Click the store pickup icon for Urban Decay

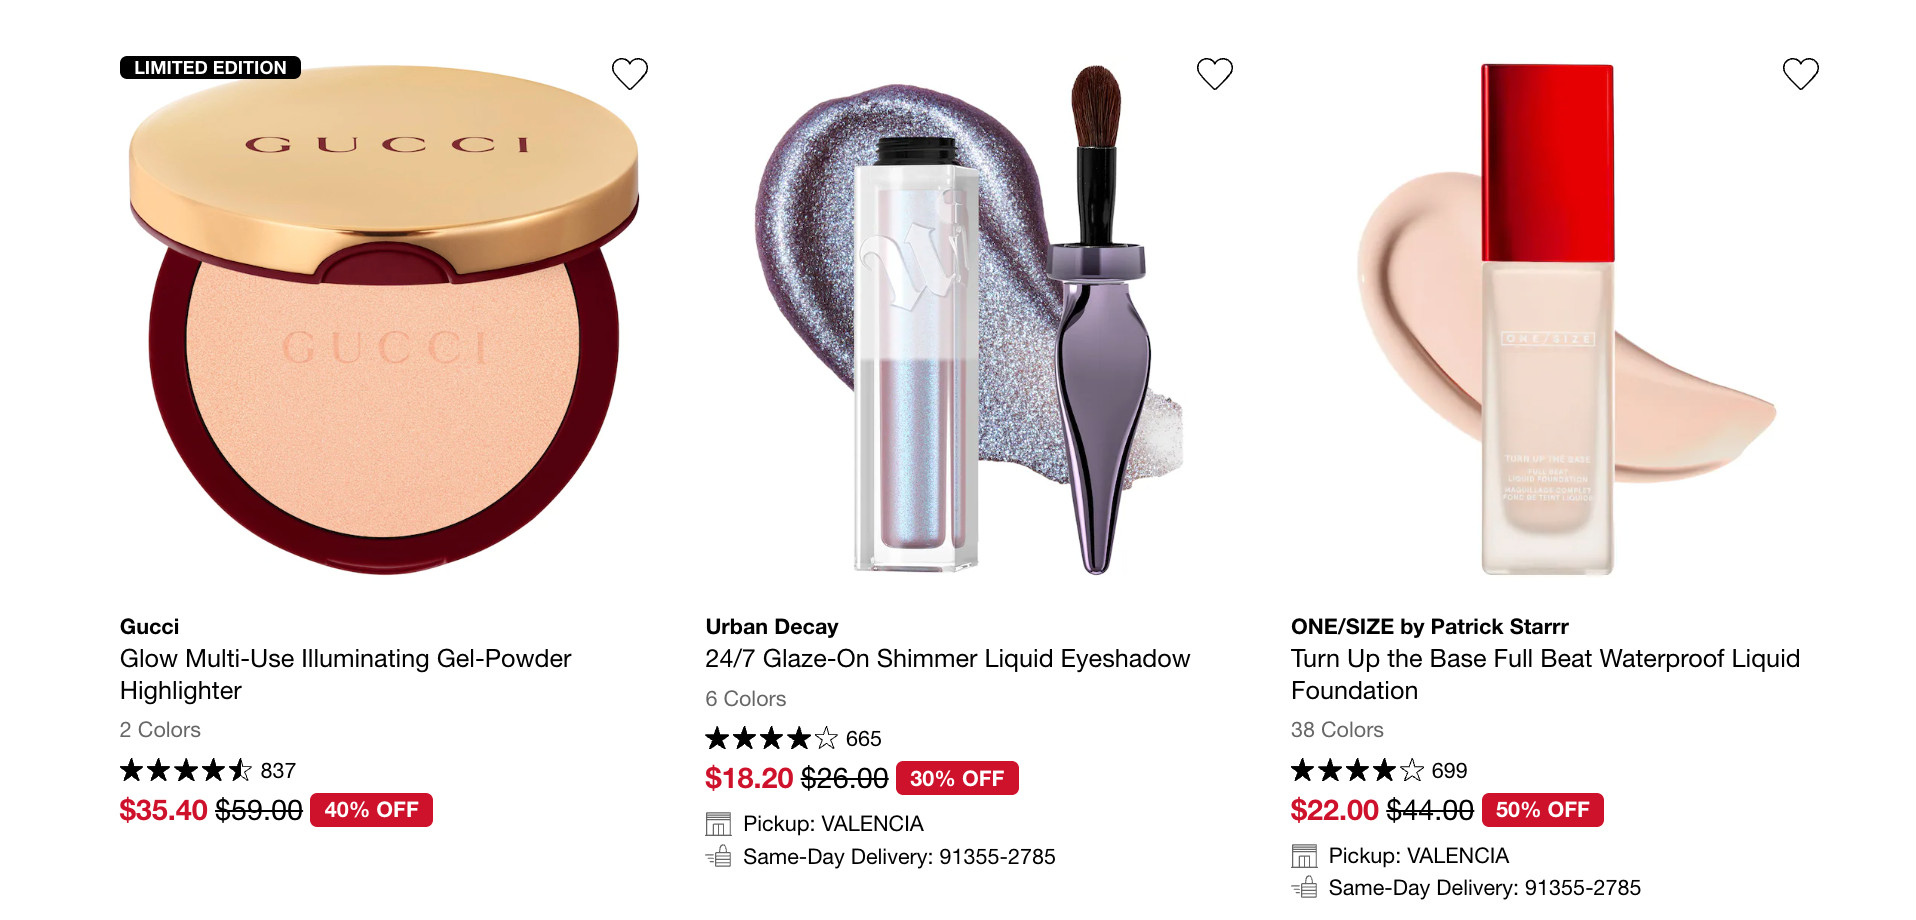pos(718,824)
